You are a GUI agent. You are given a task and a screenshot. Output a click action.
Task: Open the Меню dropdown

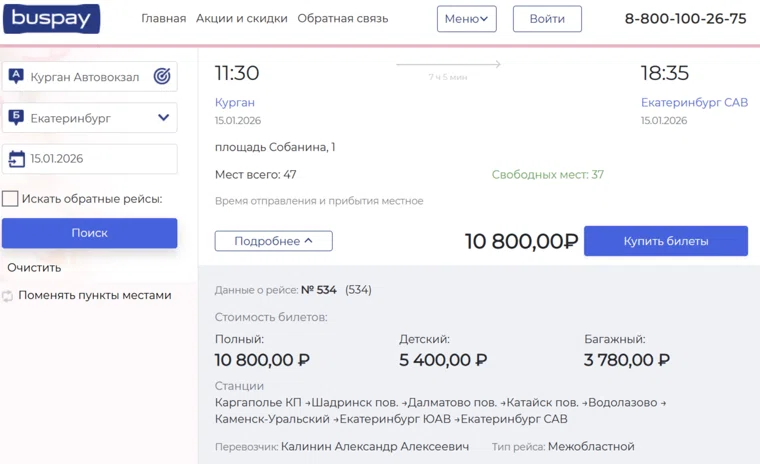pyautogui.click(x=466, y=19)
